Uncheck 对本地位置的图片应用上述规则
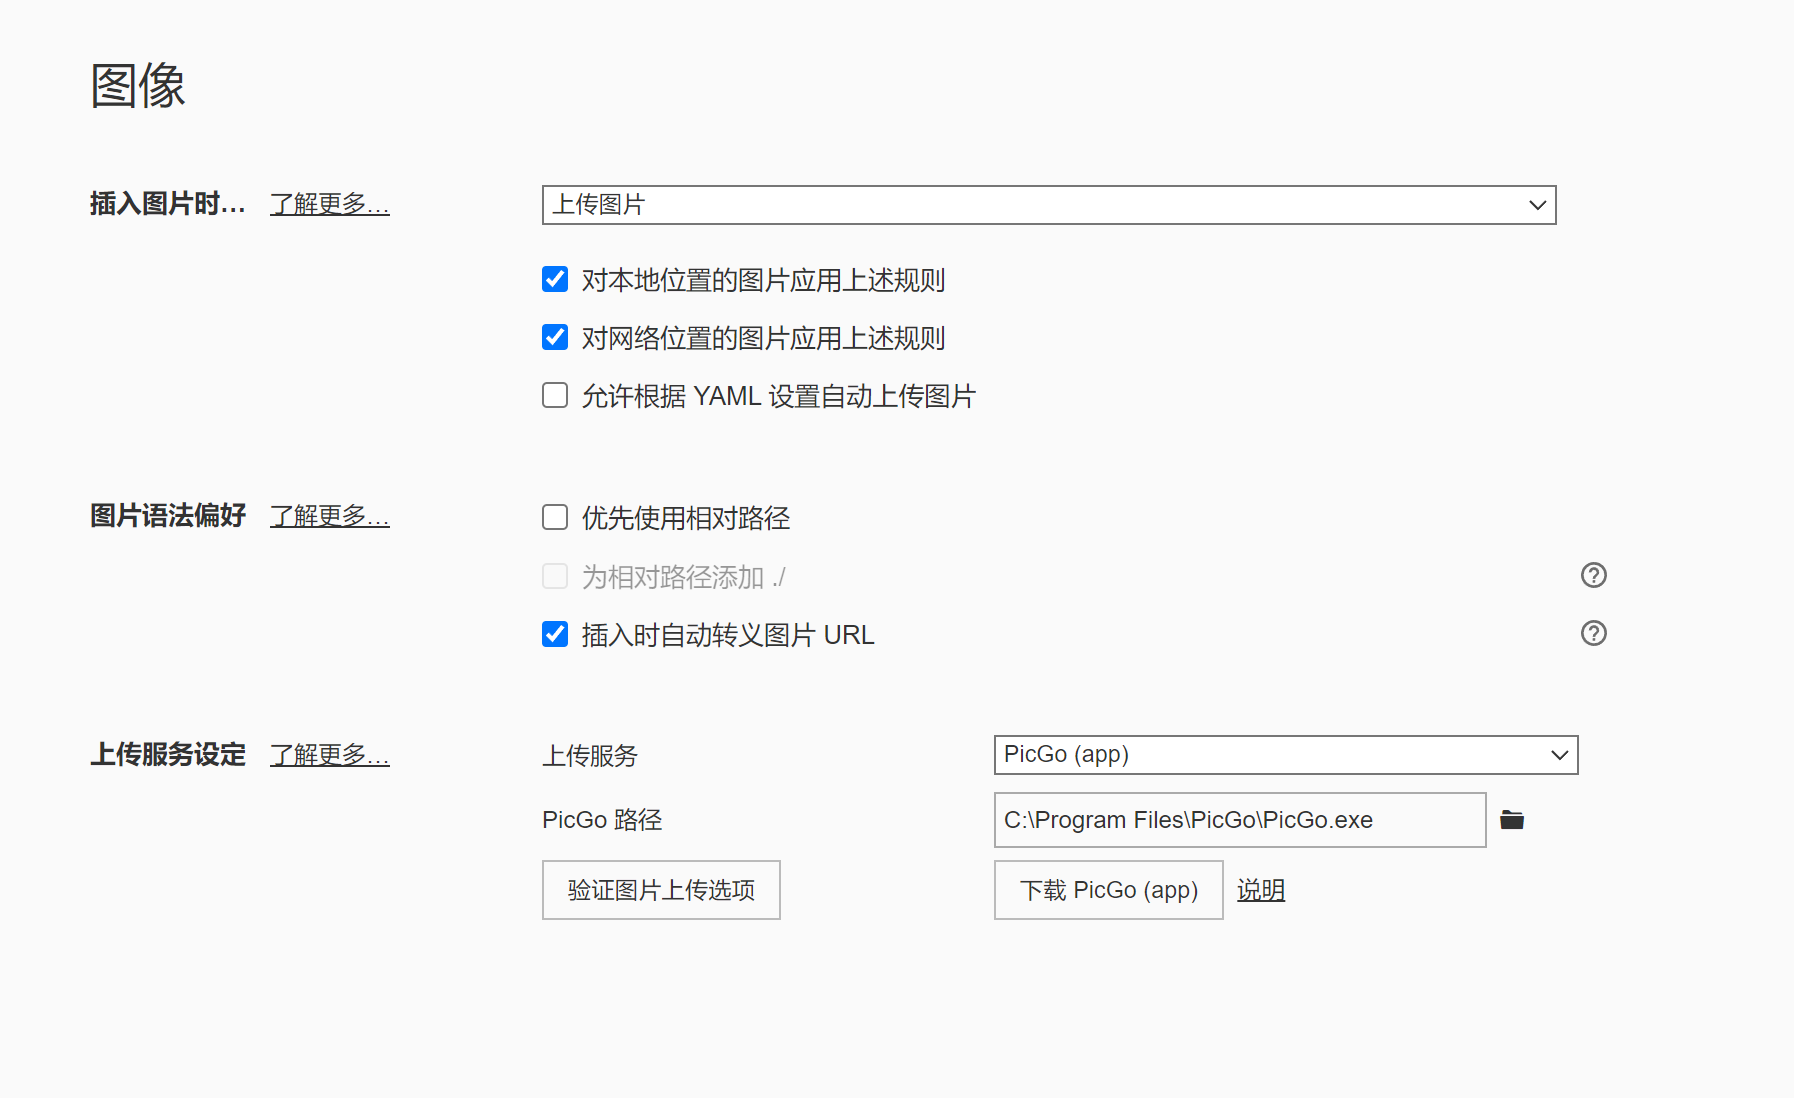Screen dimensions: 1794x1098 [555, 279]
